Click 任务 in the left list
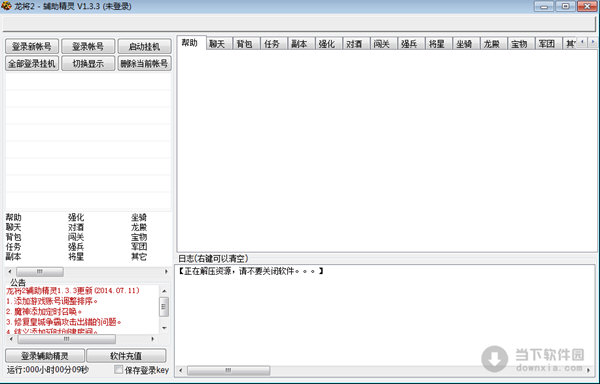Screen dimensions: 600x384 (x=14, y=247)
